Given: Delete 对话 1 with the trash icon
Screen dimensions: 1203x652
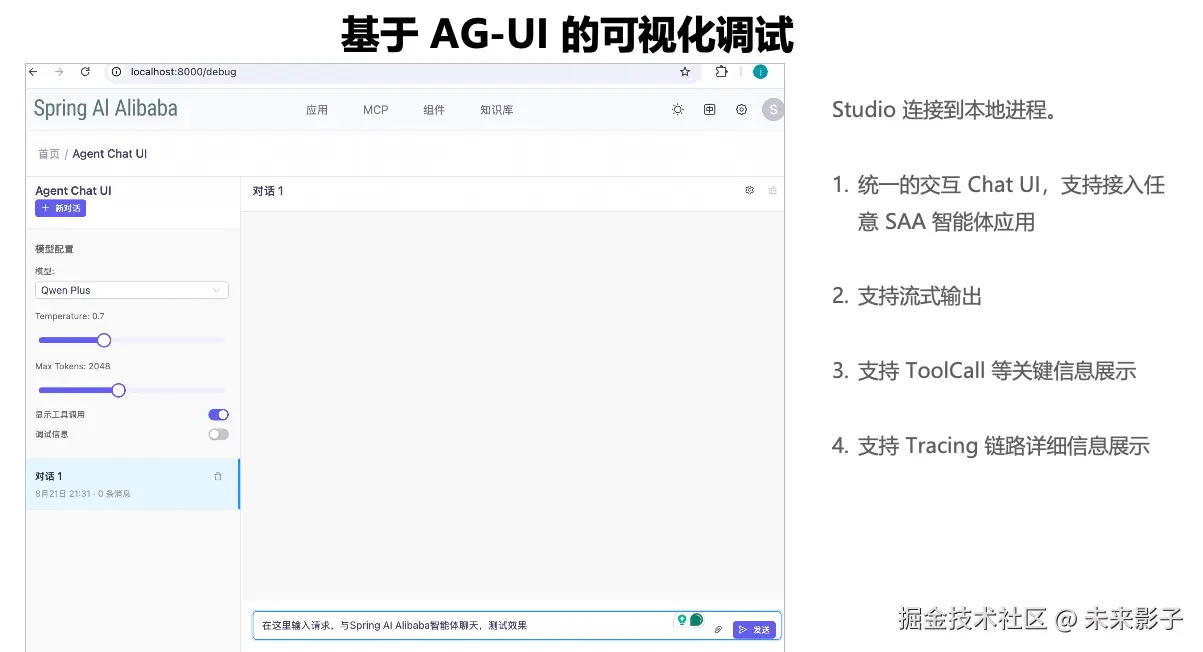Looking at the screenshot, I should 218,476.
